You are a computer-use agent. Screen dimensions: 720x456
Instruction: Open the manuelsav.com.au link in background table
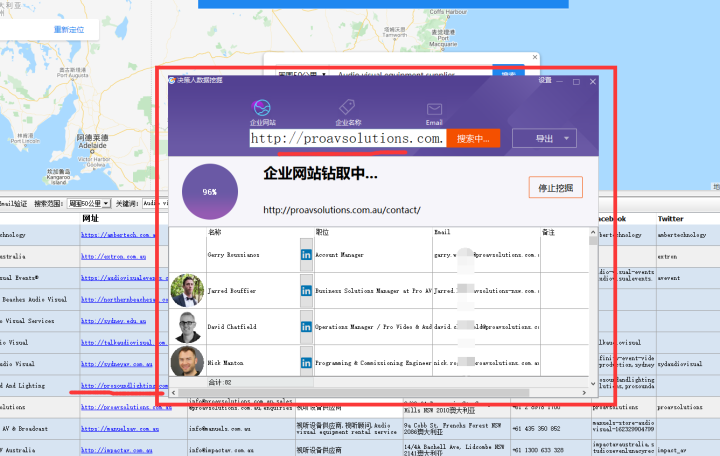(120, 428)
